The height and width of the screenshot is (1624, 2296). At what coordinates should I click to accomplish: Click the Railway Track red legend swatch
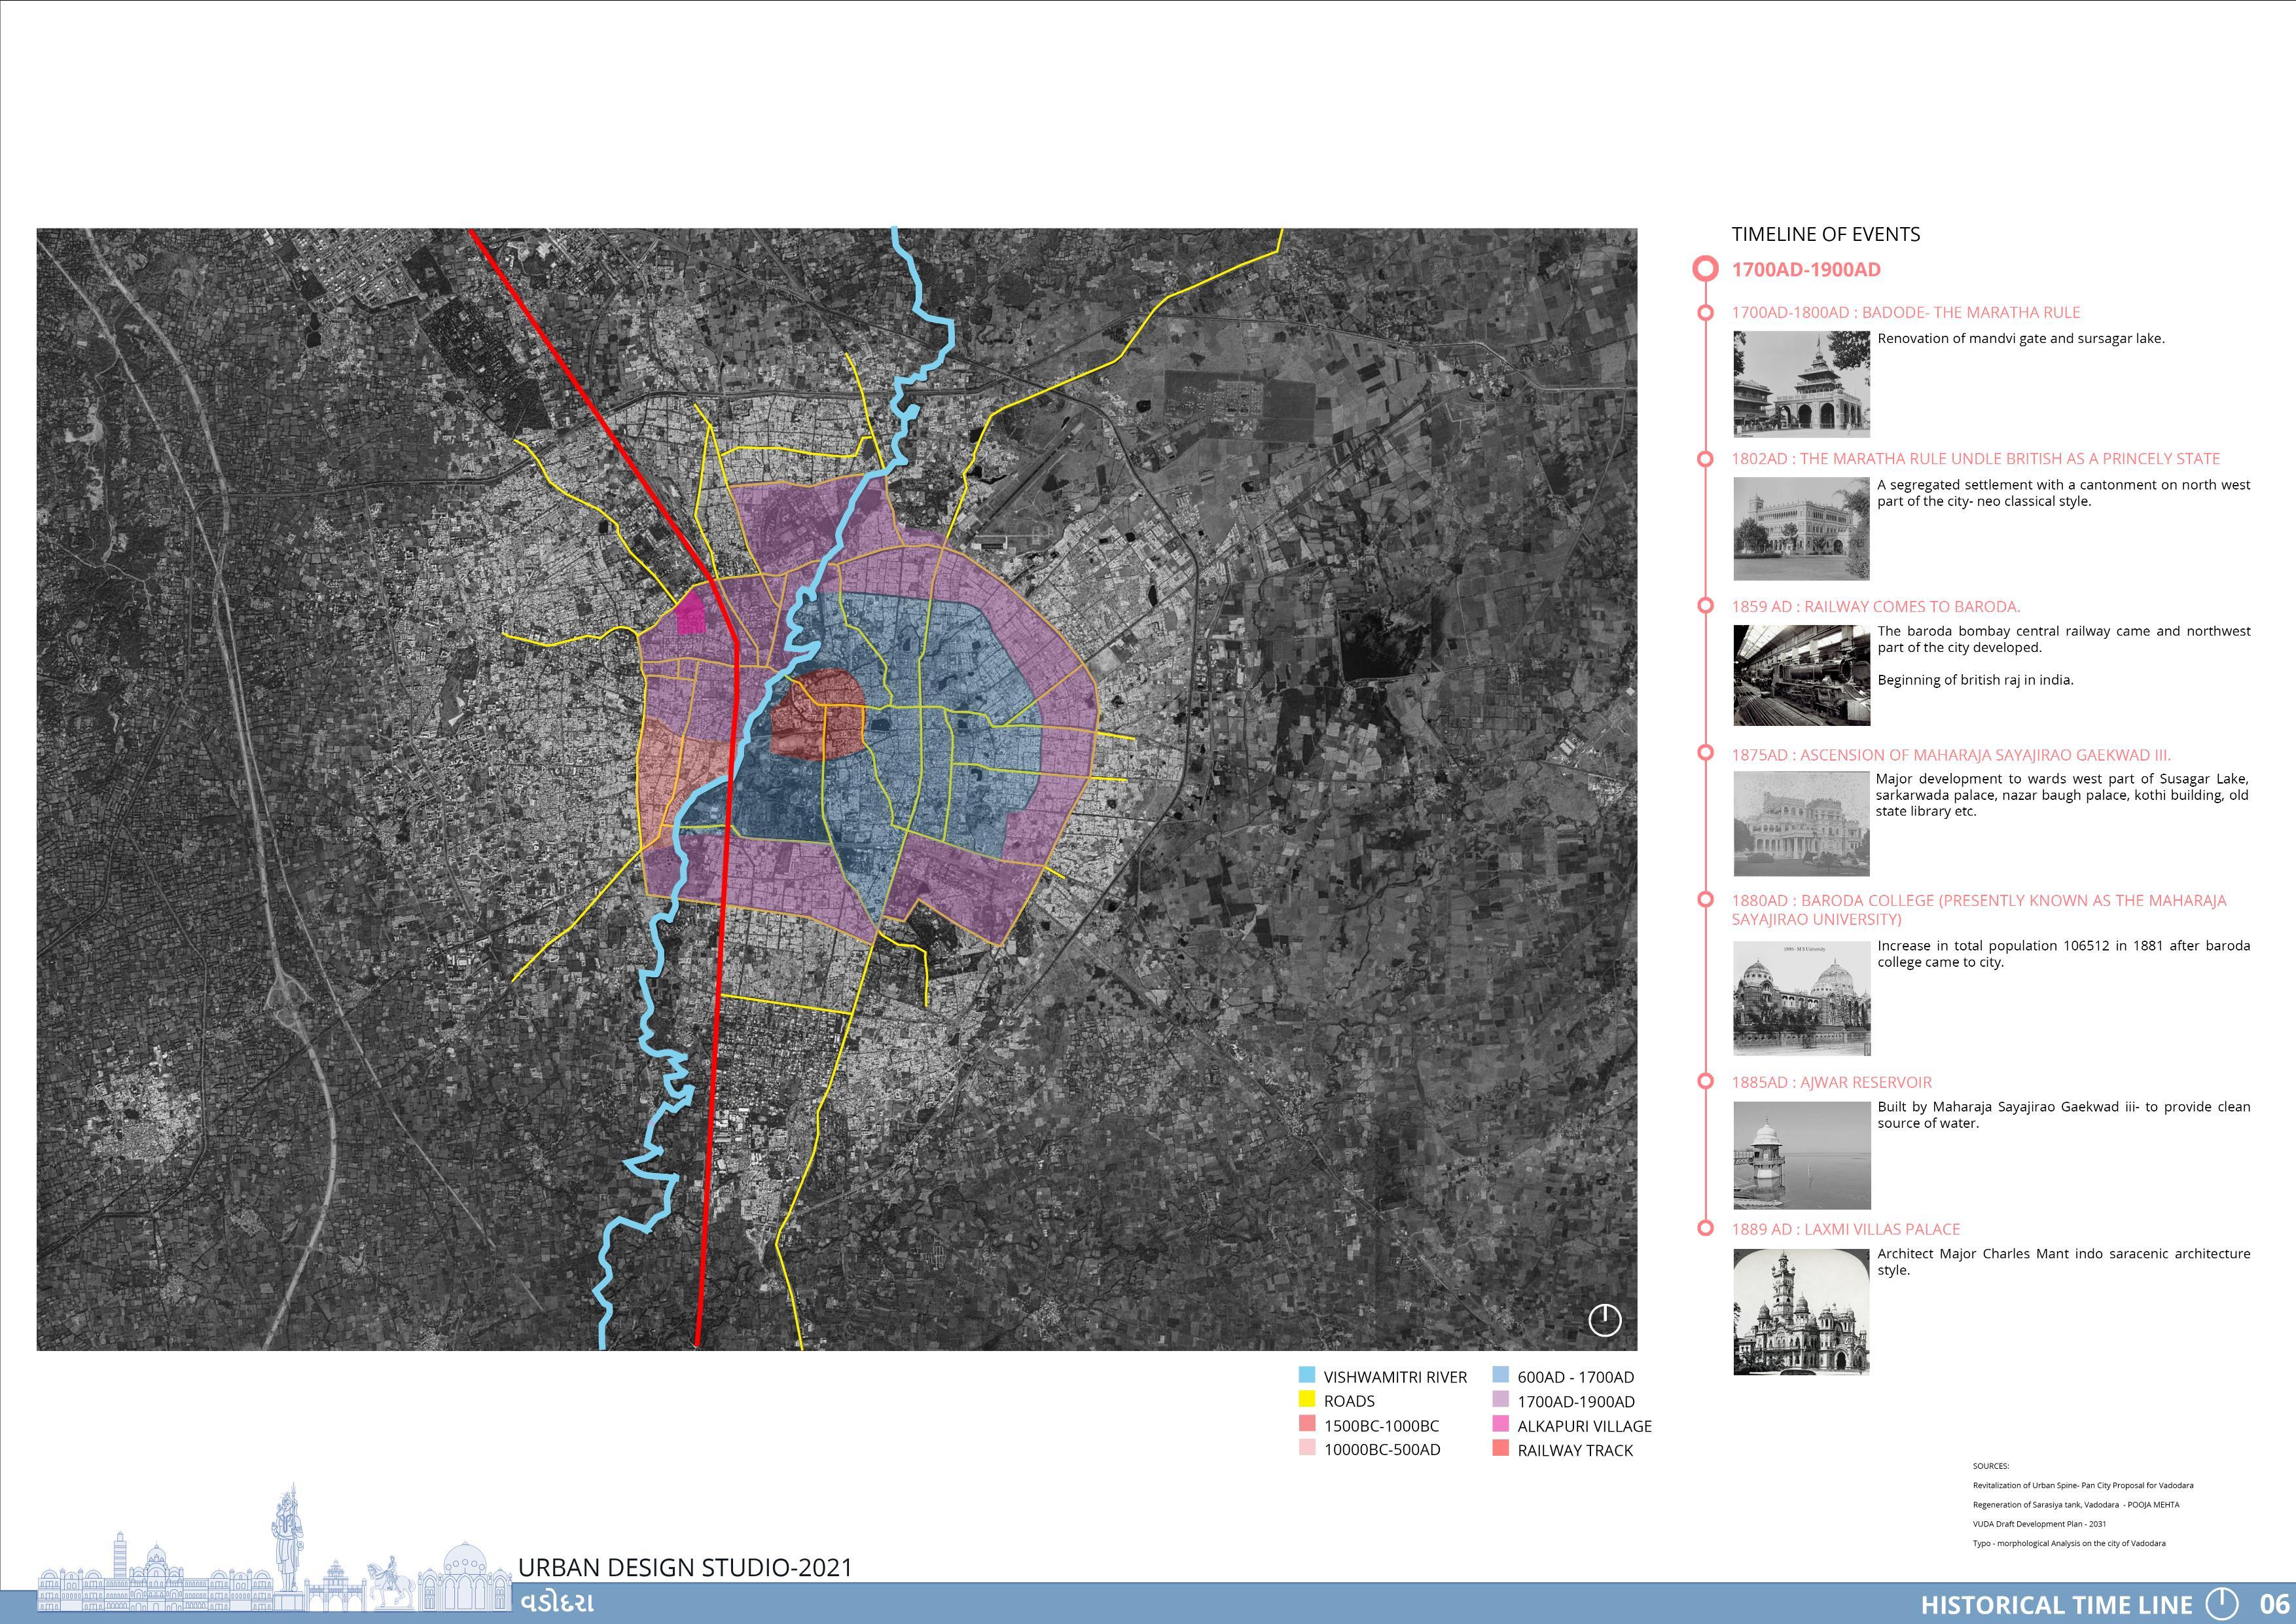click(x=1500, y=1448)
